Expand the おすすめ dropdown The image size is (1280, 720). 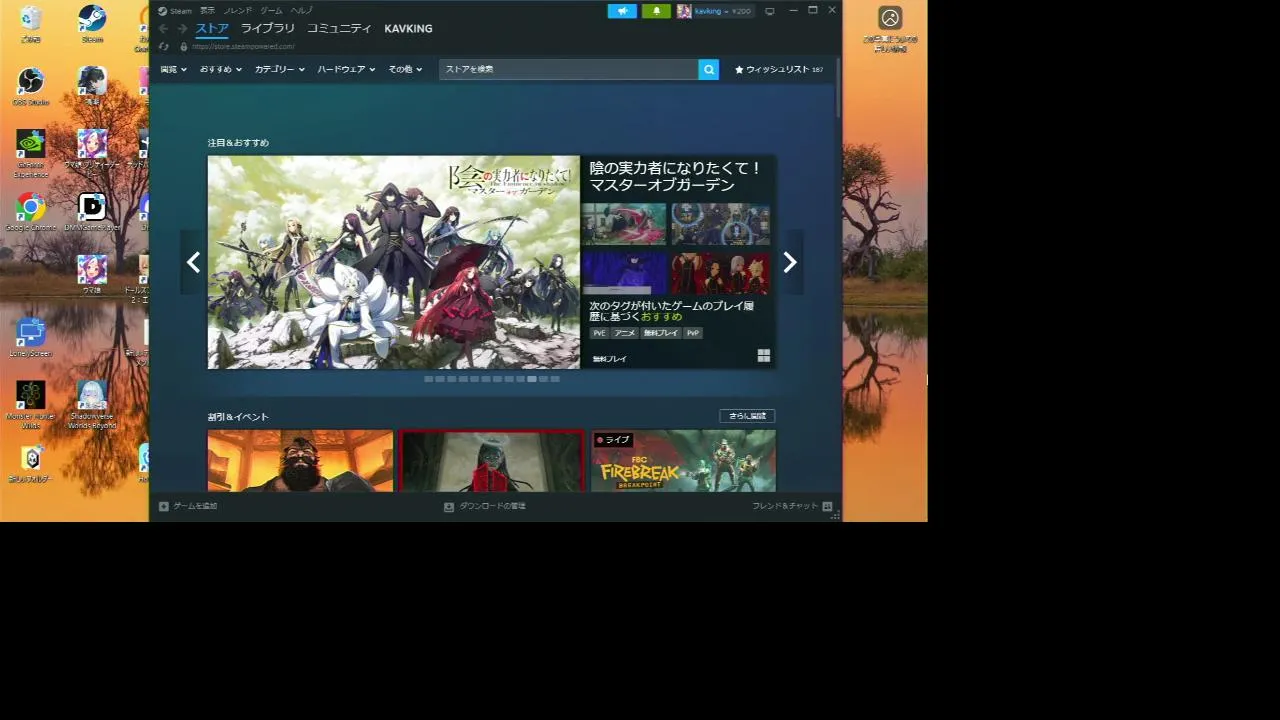[220, 69]
